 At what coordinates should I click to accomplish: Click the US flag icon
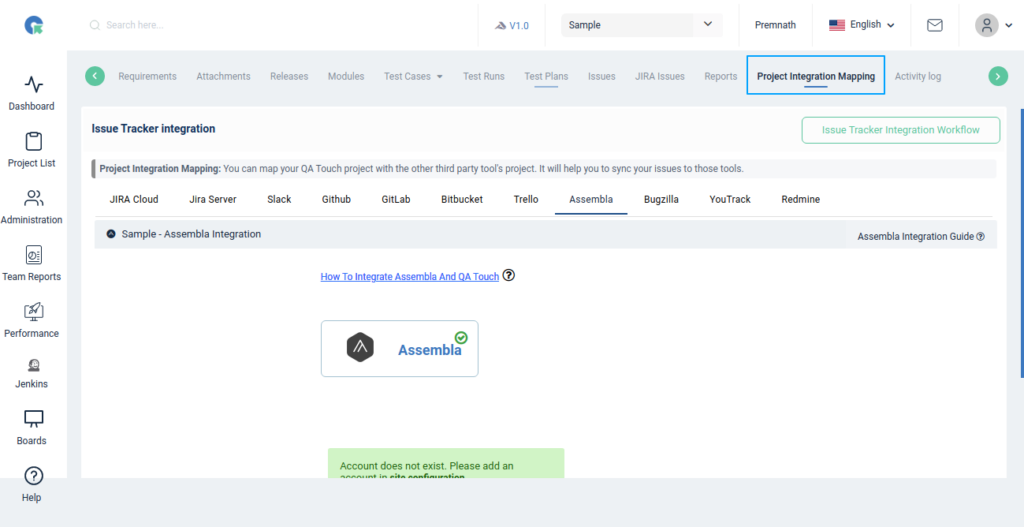837,25
